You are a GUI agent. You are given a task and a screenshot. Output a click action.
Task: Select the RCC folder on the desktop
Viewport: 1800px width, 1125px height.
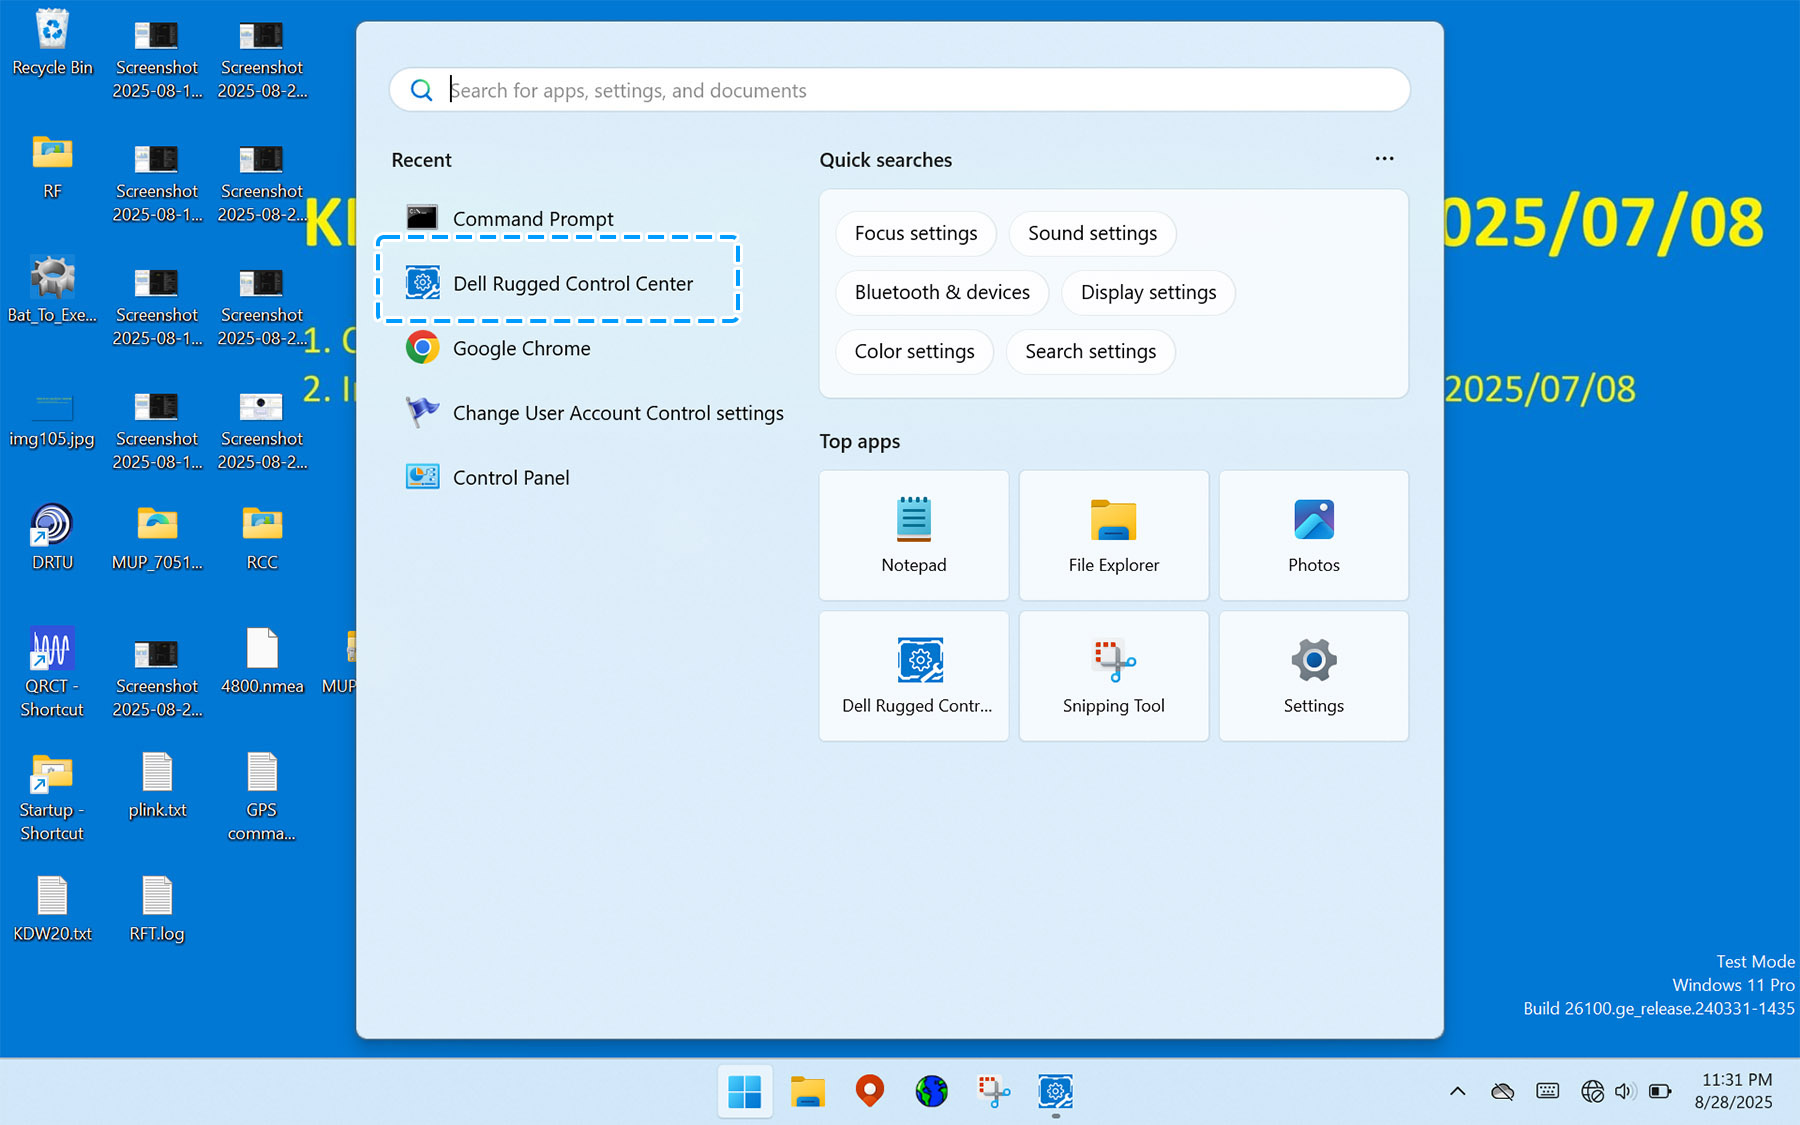click(262, 538)
